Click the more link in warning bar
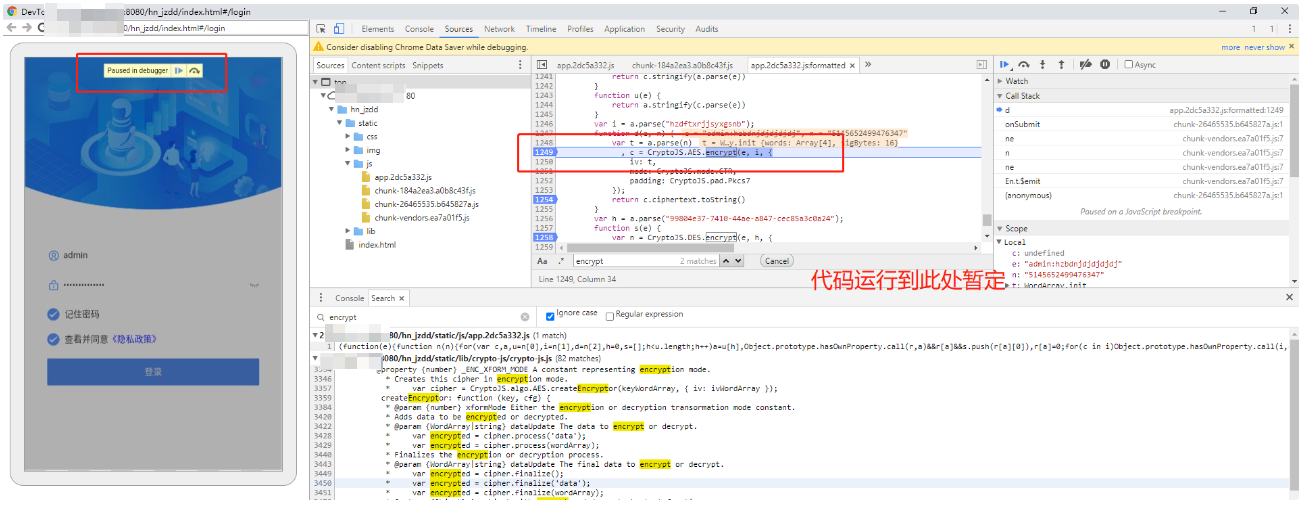 [1231, 47]
